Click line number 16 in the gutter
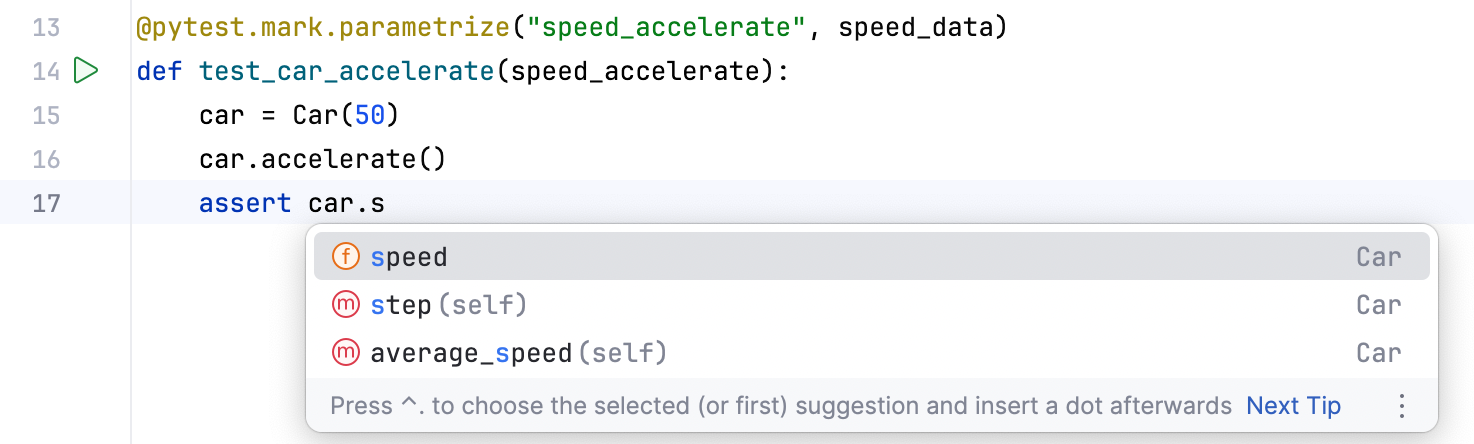The width and height of the screenshot is (1474, 444). pyautogui.click(x=46, y=160)
